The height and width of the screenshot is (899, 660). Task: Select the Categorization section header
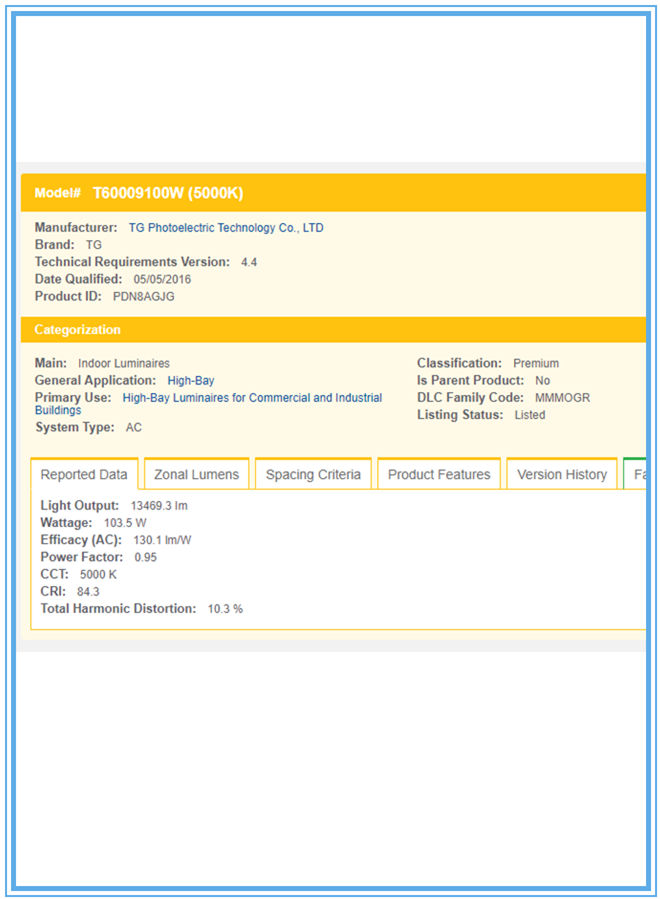coord(77,330)
